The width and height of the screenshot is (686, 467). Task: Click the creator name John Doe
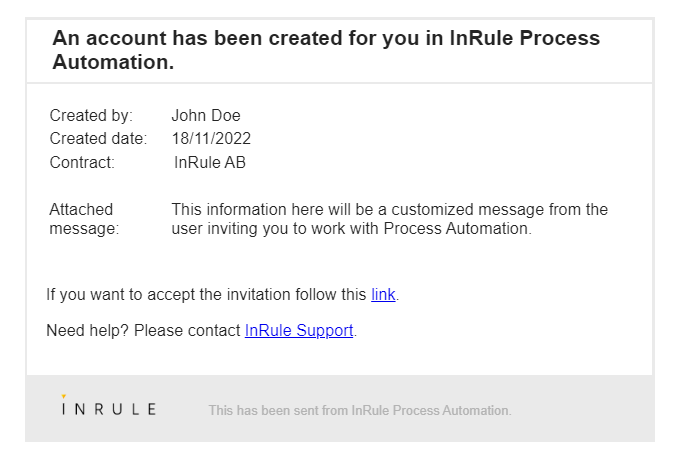tap(206, 116)
